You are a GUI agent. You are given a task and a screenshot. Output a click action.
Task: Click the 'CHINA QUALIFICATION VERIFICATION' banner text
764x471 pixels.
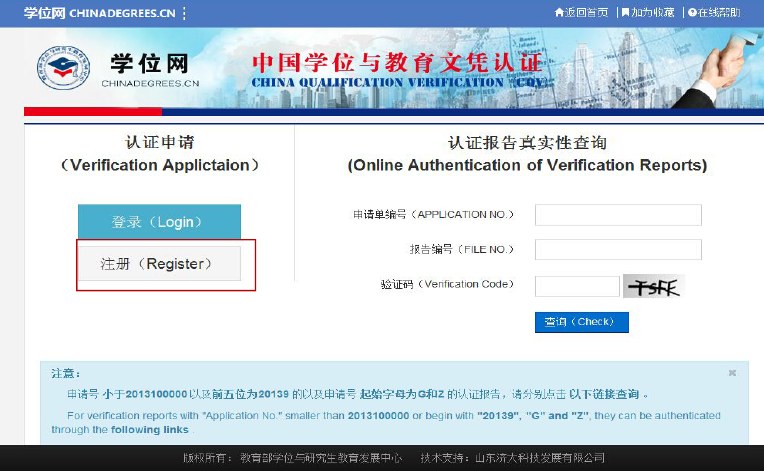click(x=378, y=83)
